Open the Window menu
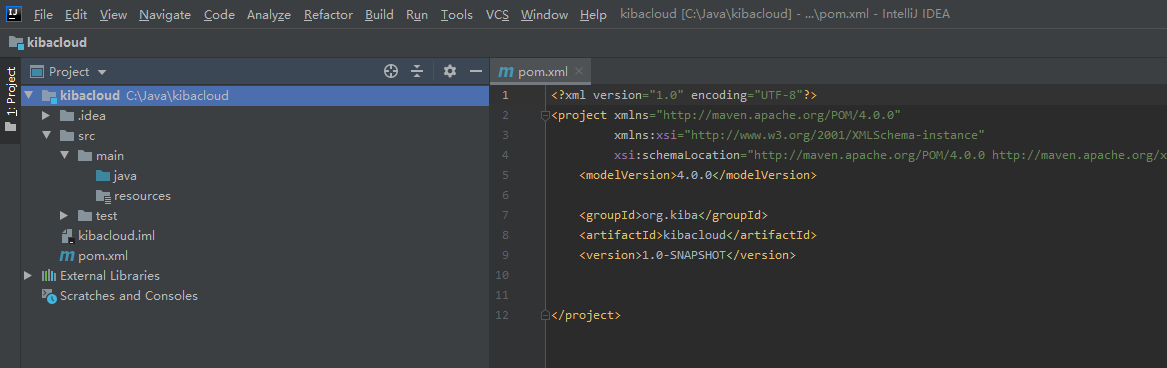The image size is (1167, 368). tap(544, 14)
